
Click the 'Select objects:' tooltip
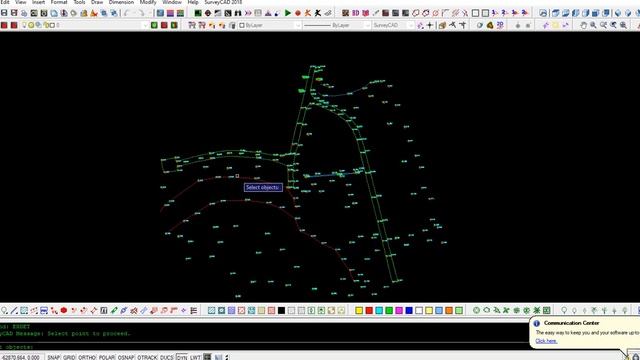coord(263,187)
